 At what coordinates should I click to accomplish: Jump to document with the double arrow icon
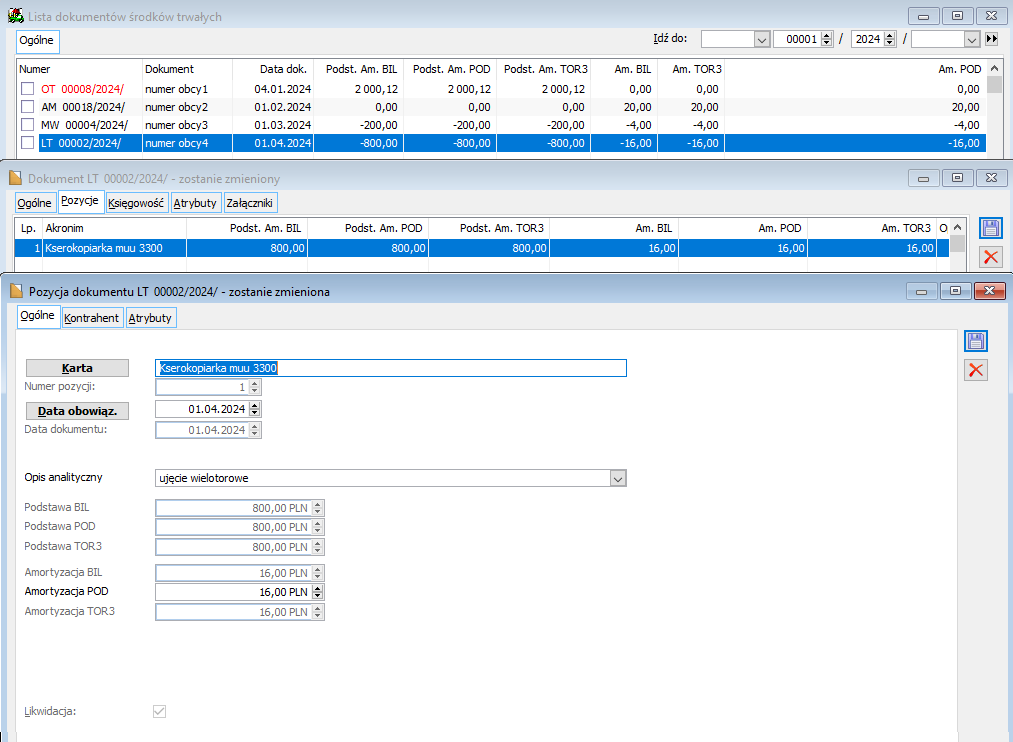click(992, 39)
